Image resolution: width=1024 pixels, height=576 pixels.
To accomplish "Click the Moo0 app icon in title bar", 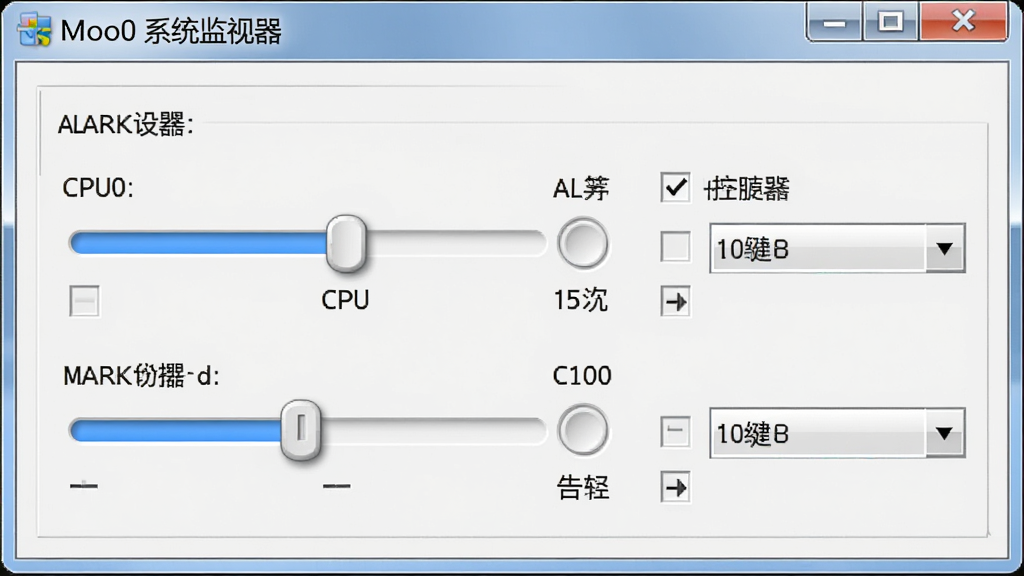I will [x=35, y=30].
